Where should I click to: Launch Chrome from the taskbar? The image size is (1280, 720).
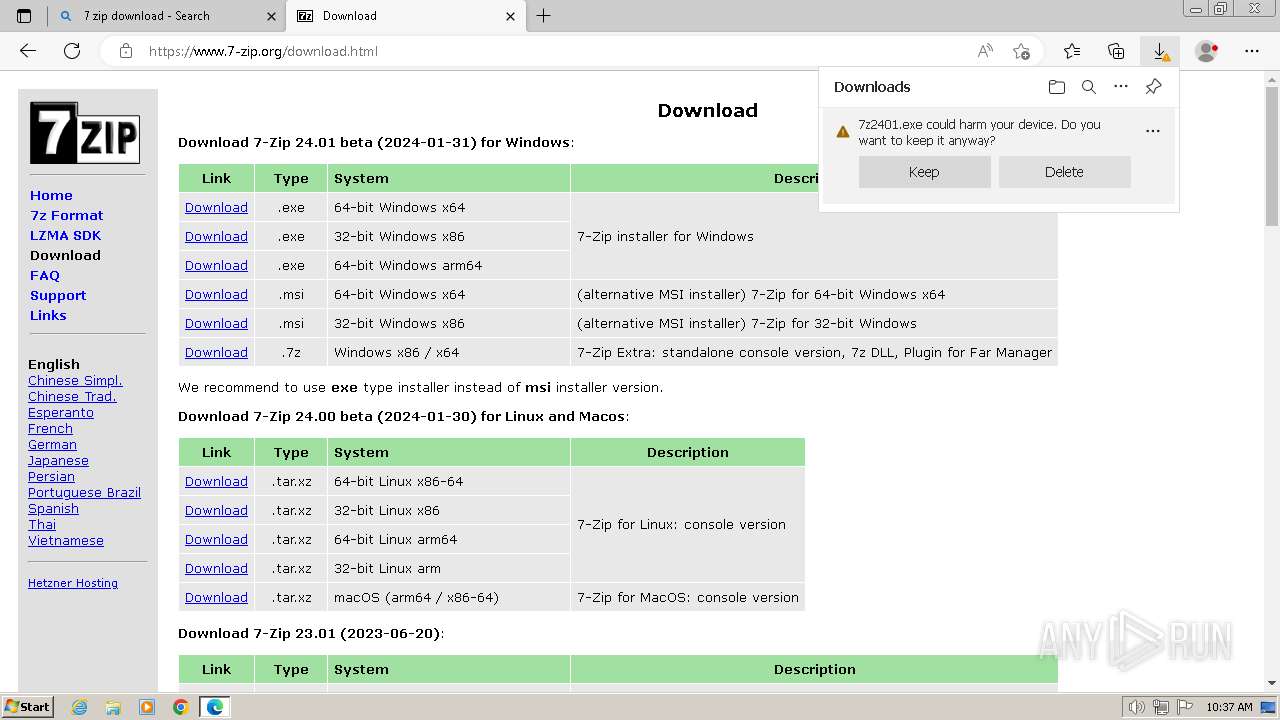(180, 707)
